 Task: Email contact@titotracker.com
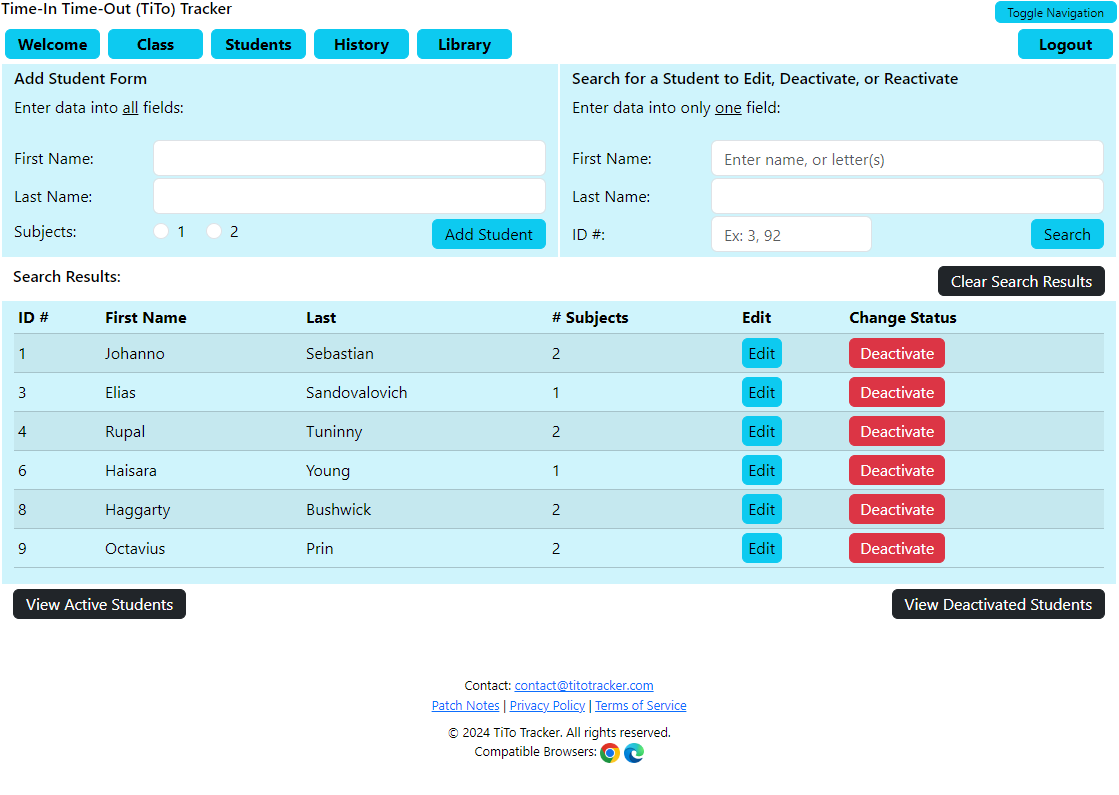point(584,685)
